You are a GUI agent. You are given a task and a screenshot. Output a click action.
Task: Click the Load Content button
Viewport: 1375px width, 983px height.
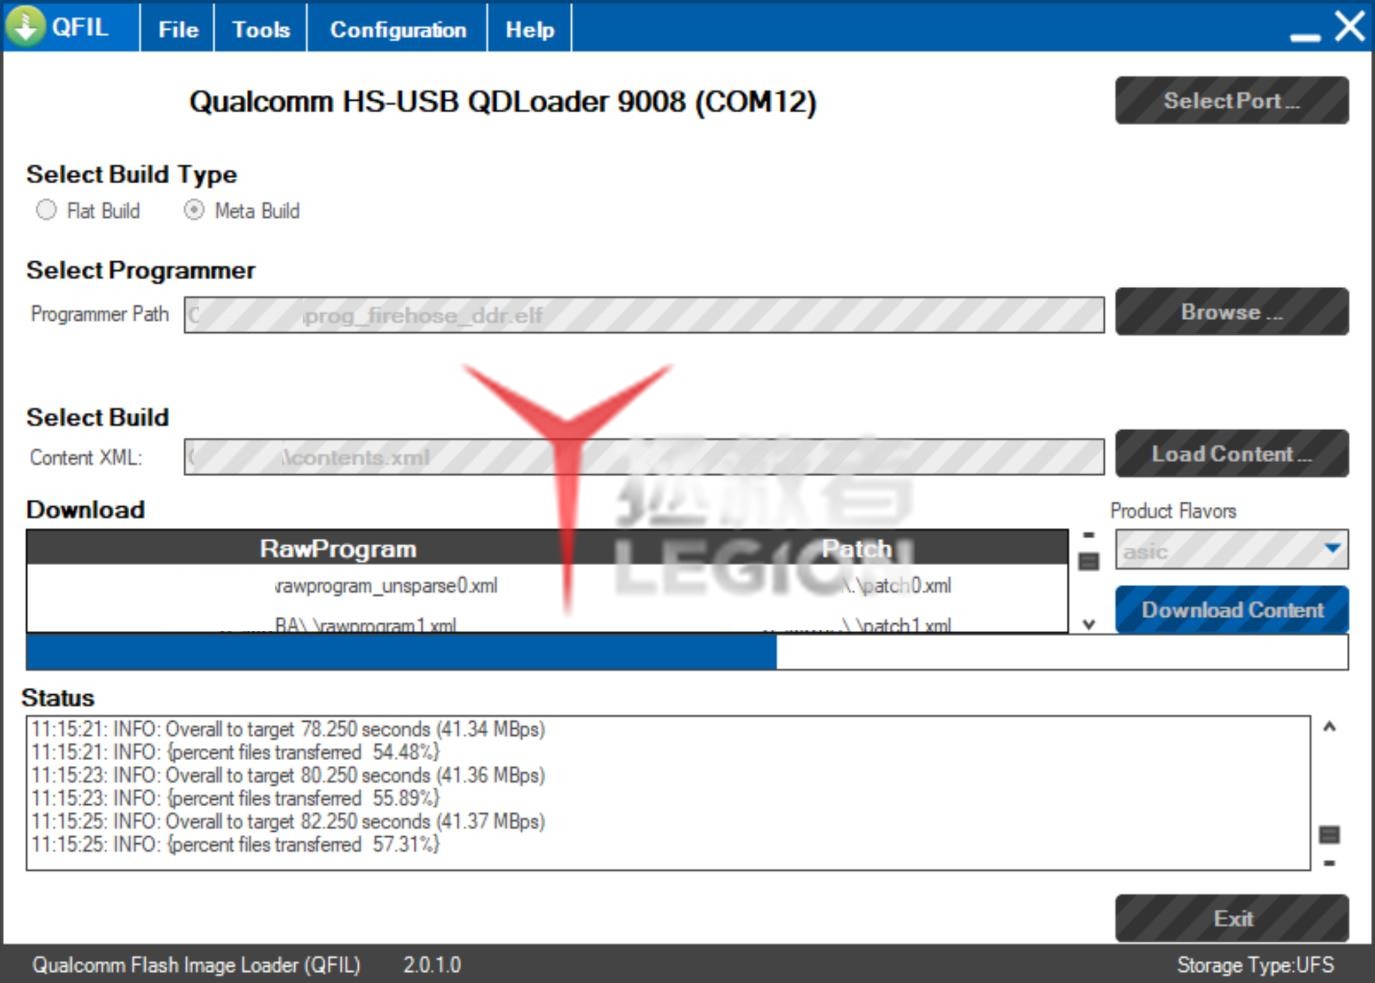(x=1232, y=454)
